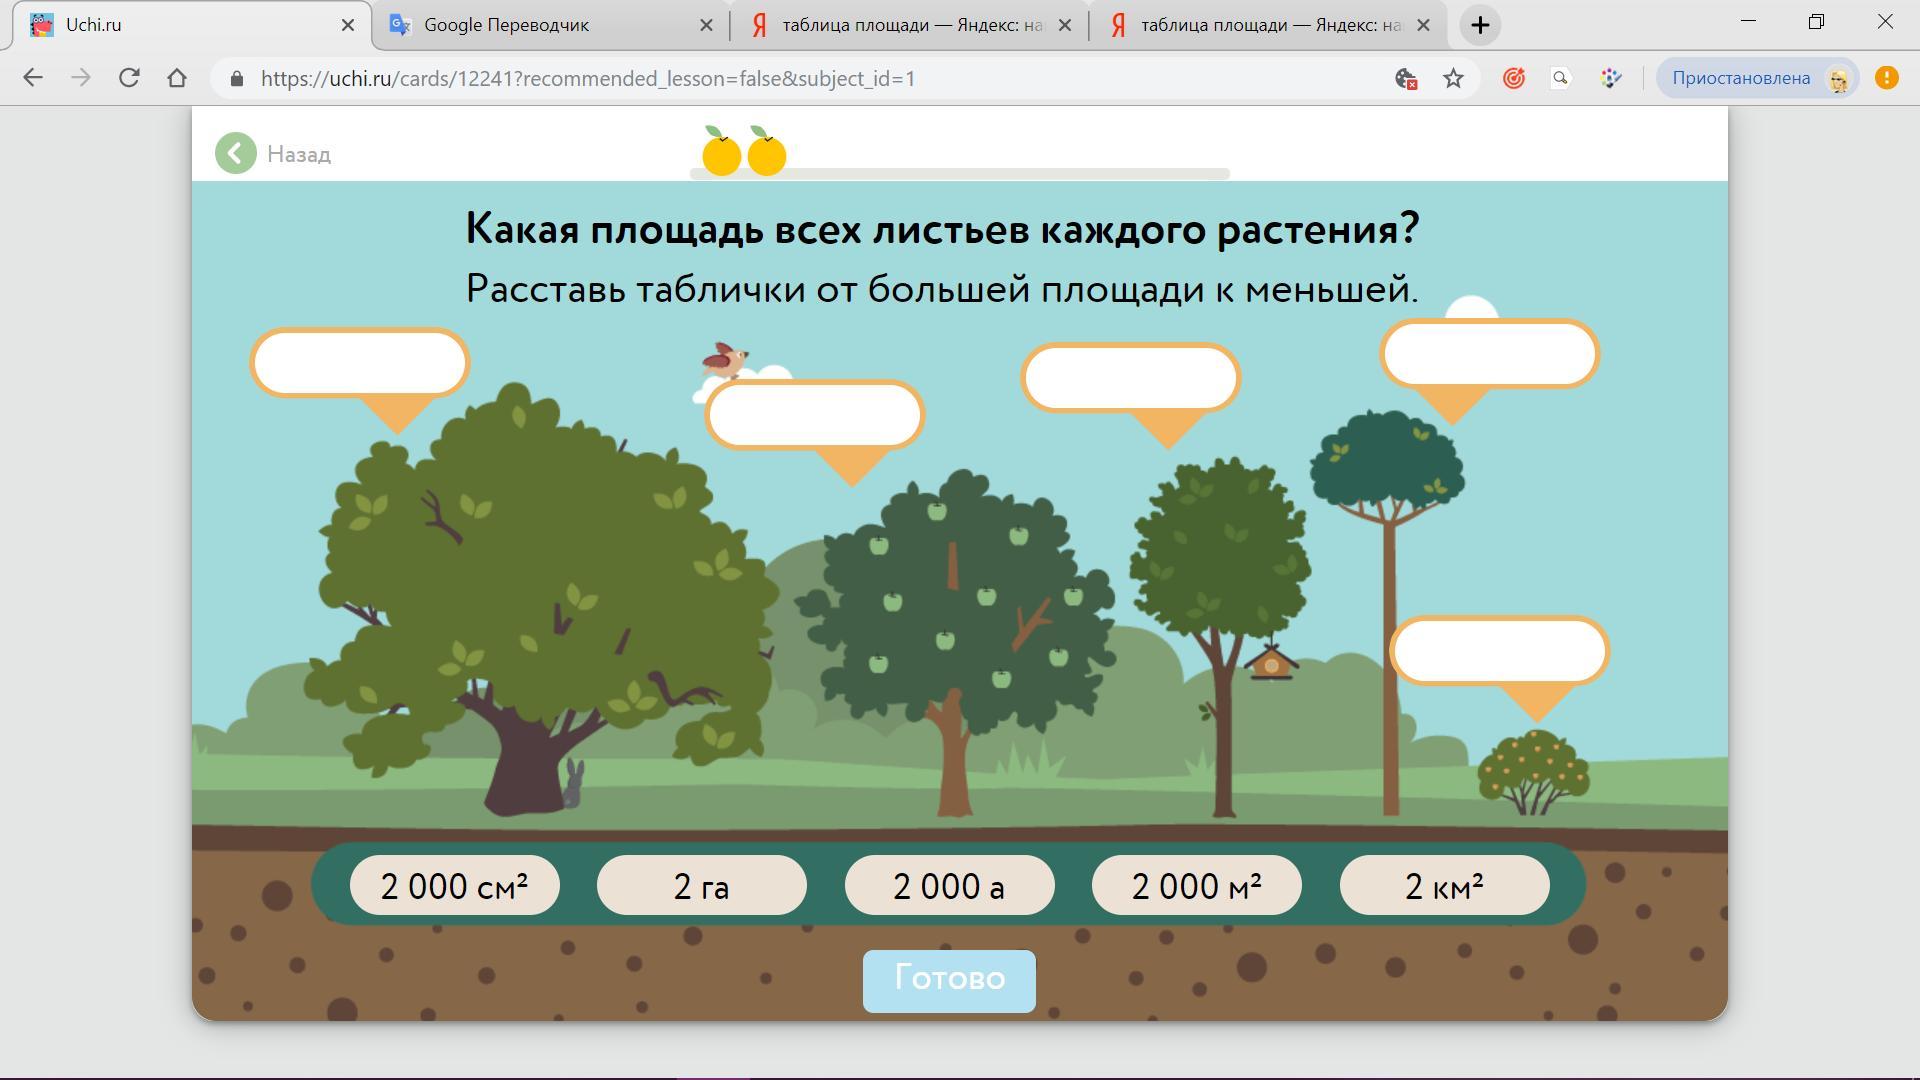Click the red target extension icon
The height and width of the screenshot is (1080, 1920).
[1514, 78]
